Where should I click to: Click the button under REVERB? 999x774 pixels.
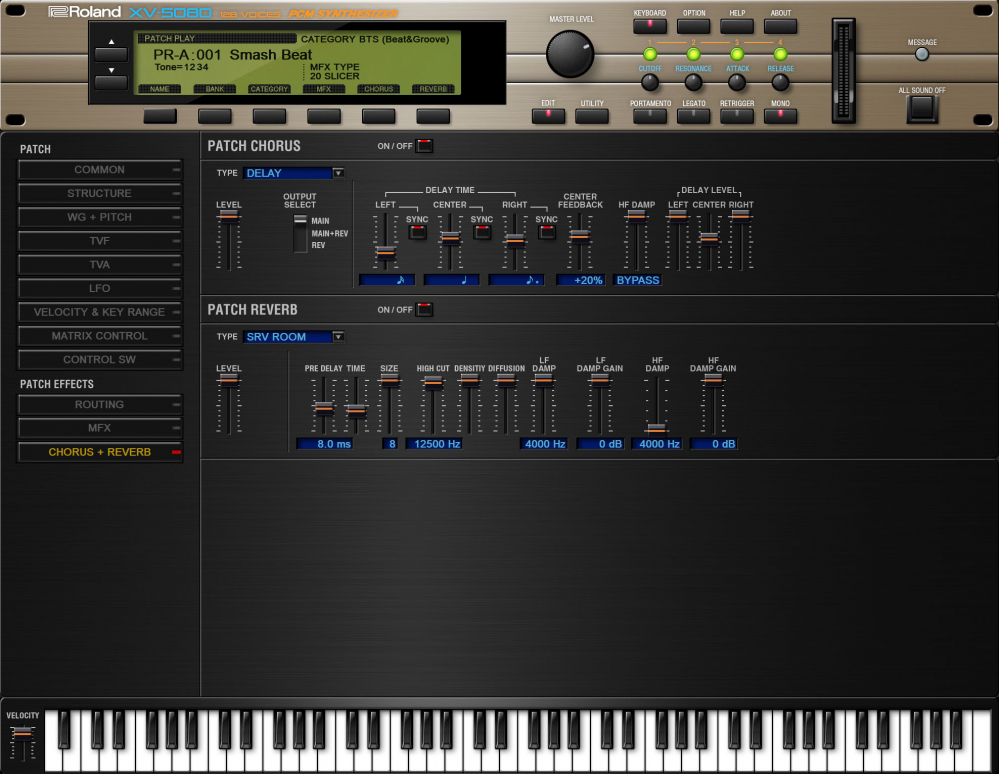point(433,116)
